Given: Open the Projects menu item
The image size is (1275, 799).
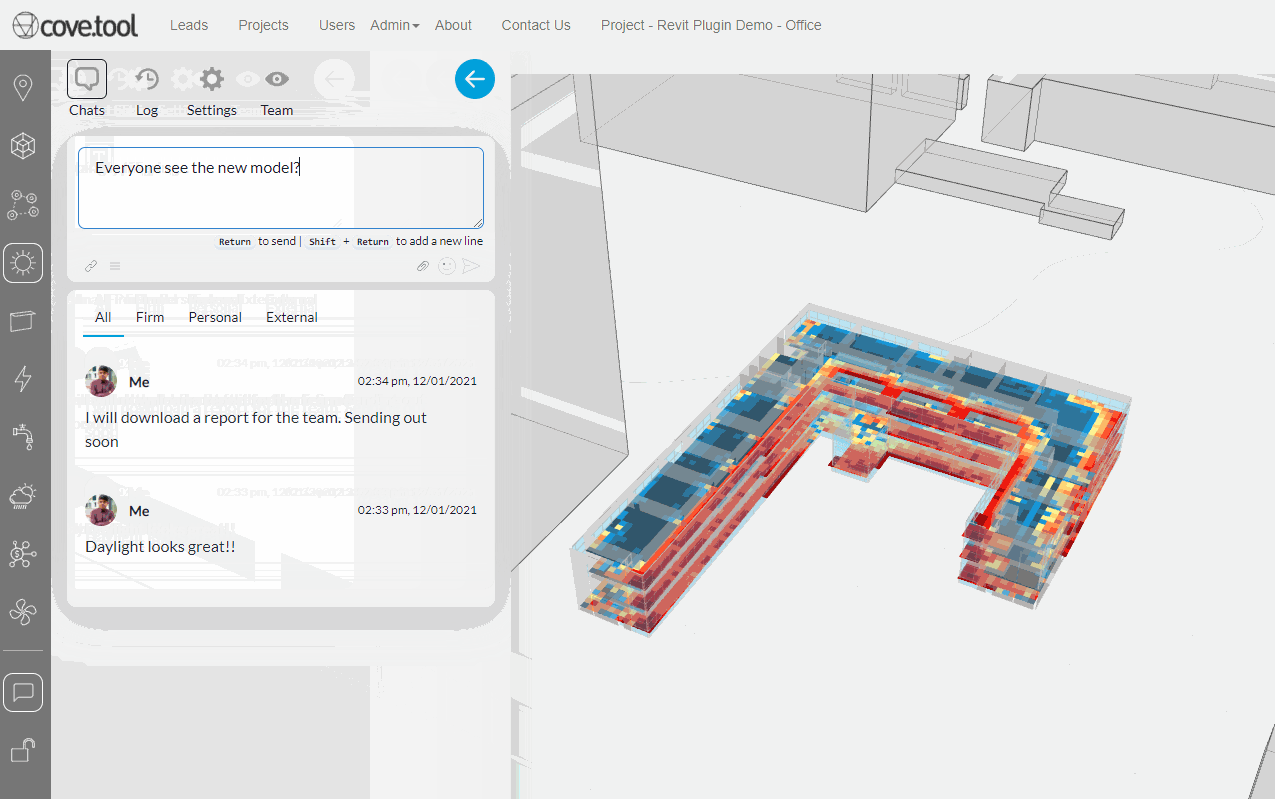Looking at the screenshot, I should click(263, 25).
